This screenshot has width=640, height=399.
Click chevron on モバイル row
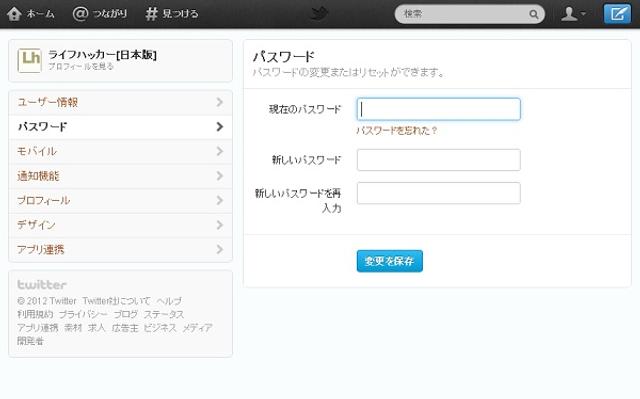coord(220,151)
